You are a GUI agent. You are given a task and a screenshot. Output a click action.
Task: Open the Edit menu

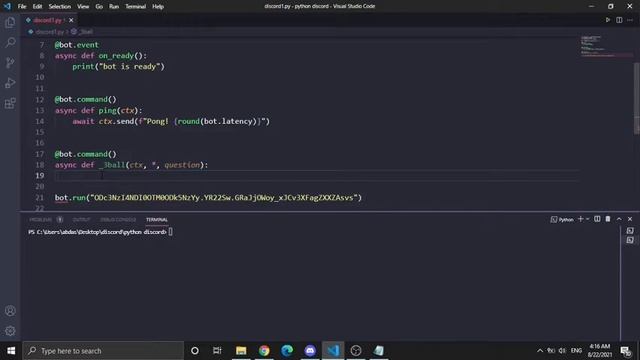[x=37, y=7]
